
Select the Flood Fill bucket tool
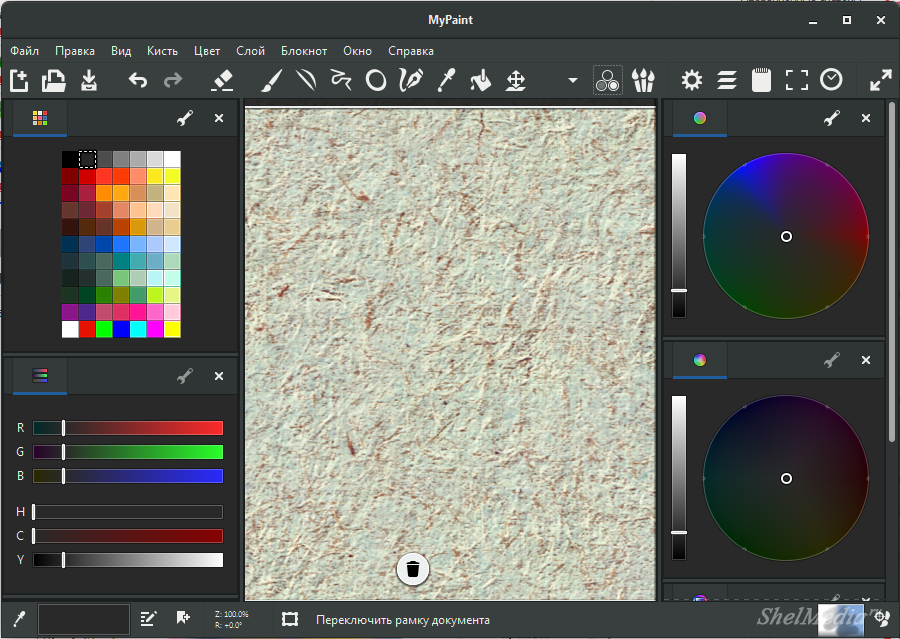click(x=480, y=80)
